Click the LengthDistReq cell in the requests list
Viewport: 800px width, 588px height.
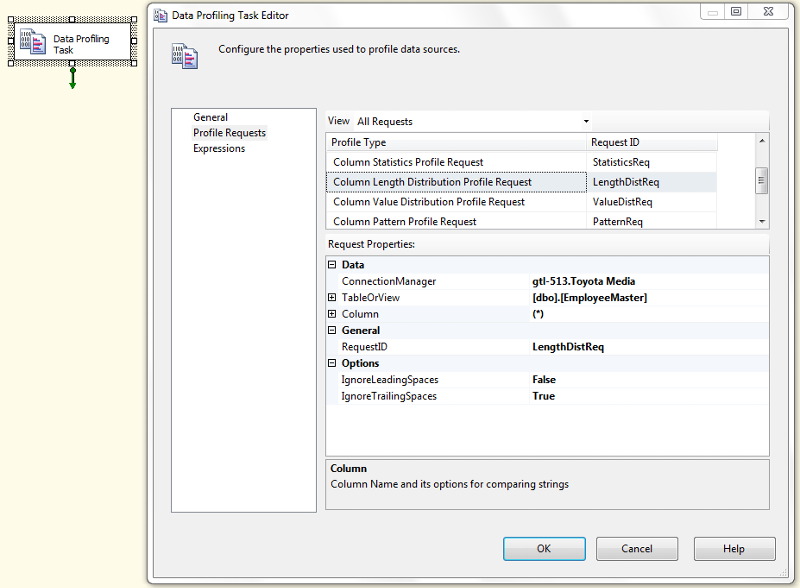point(652,182)
